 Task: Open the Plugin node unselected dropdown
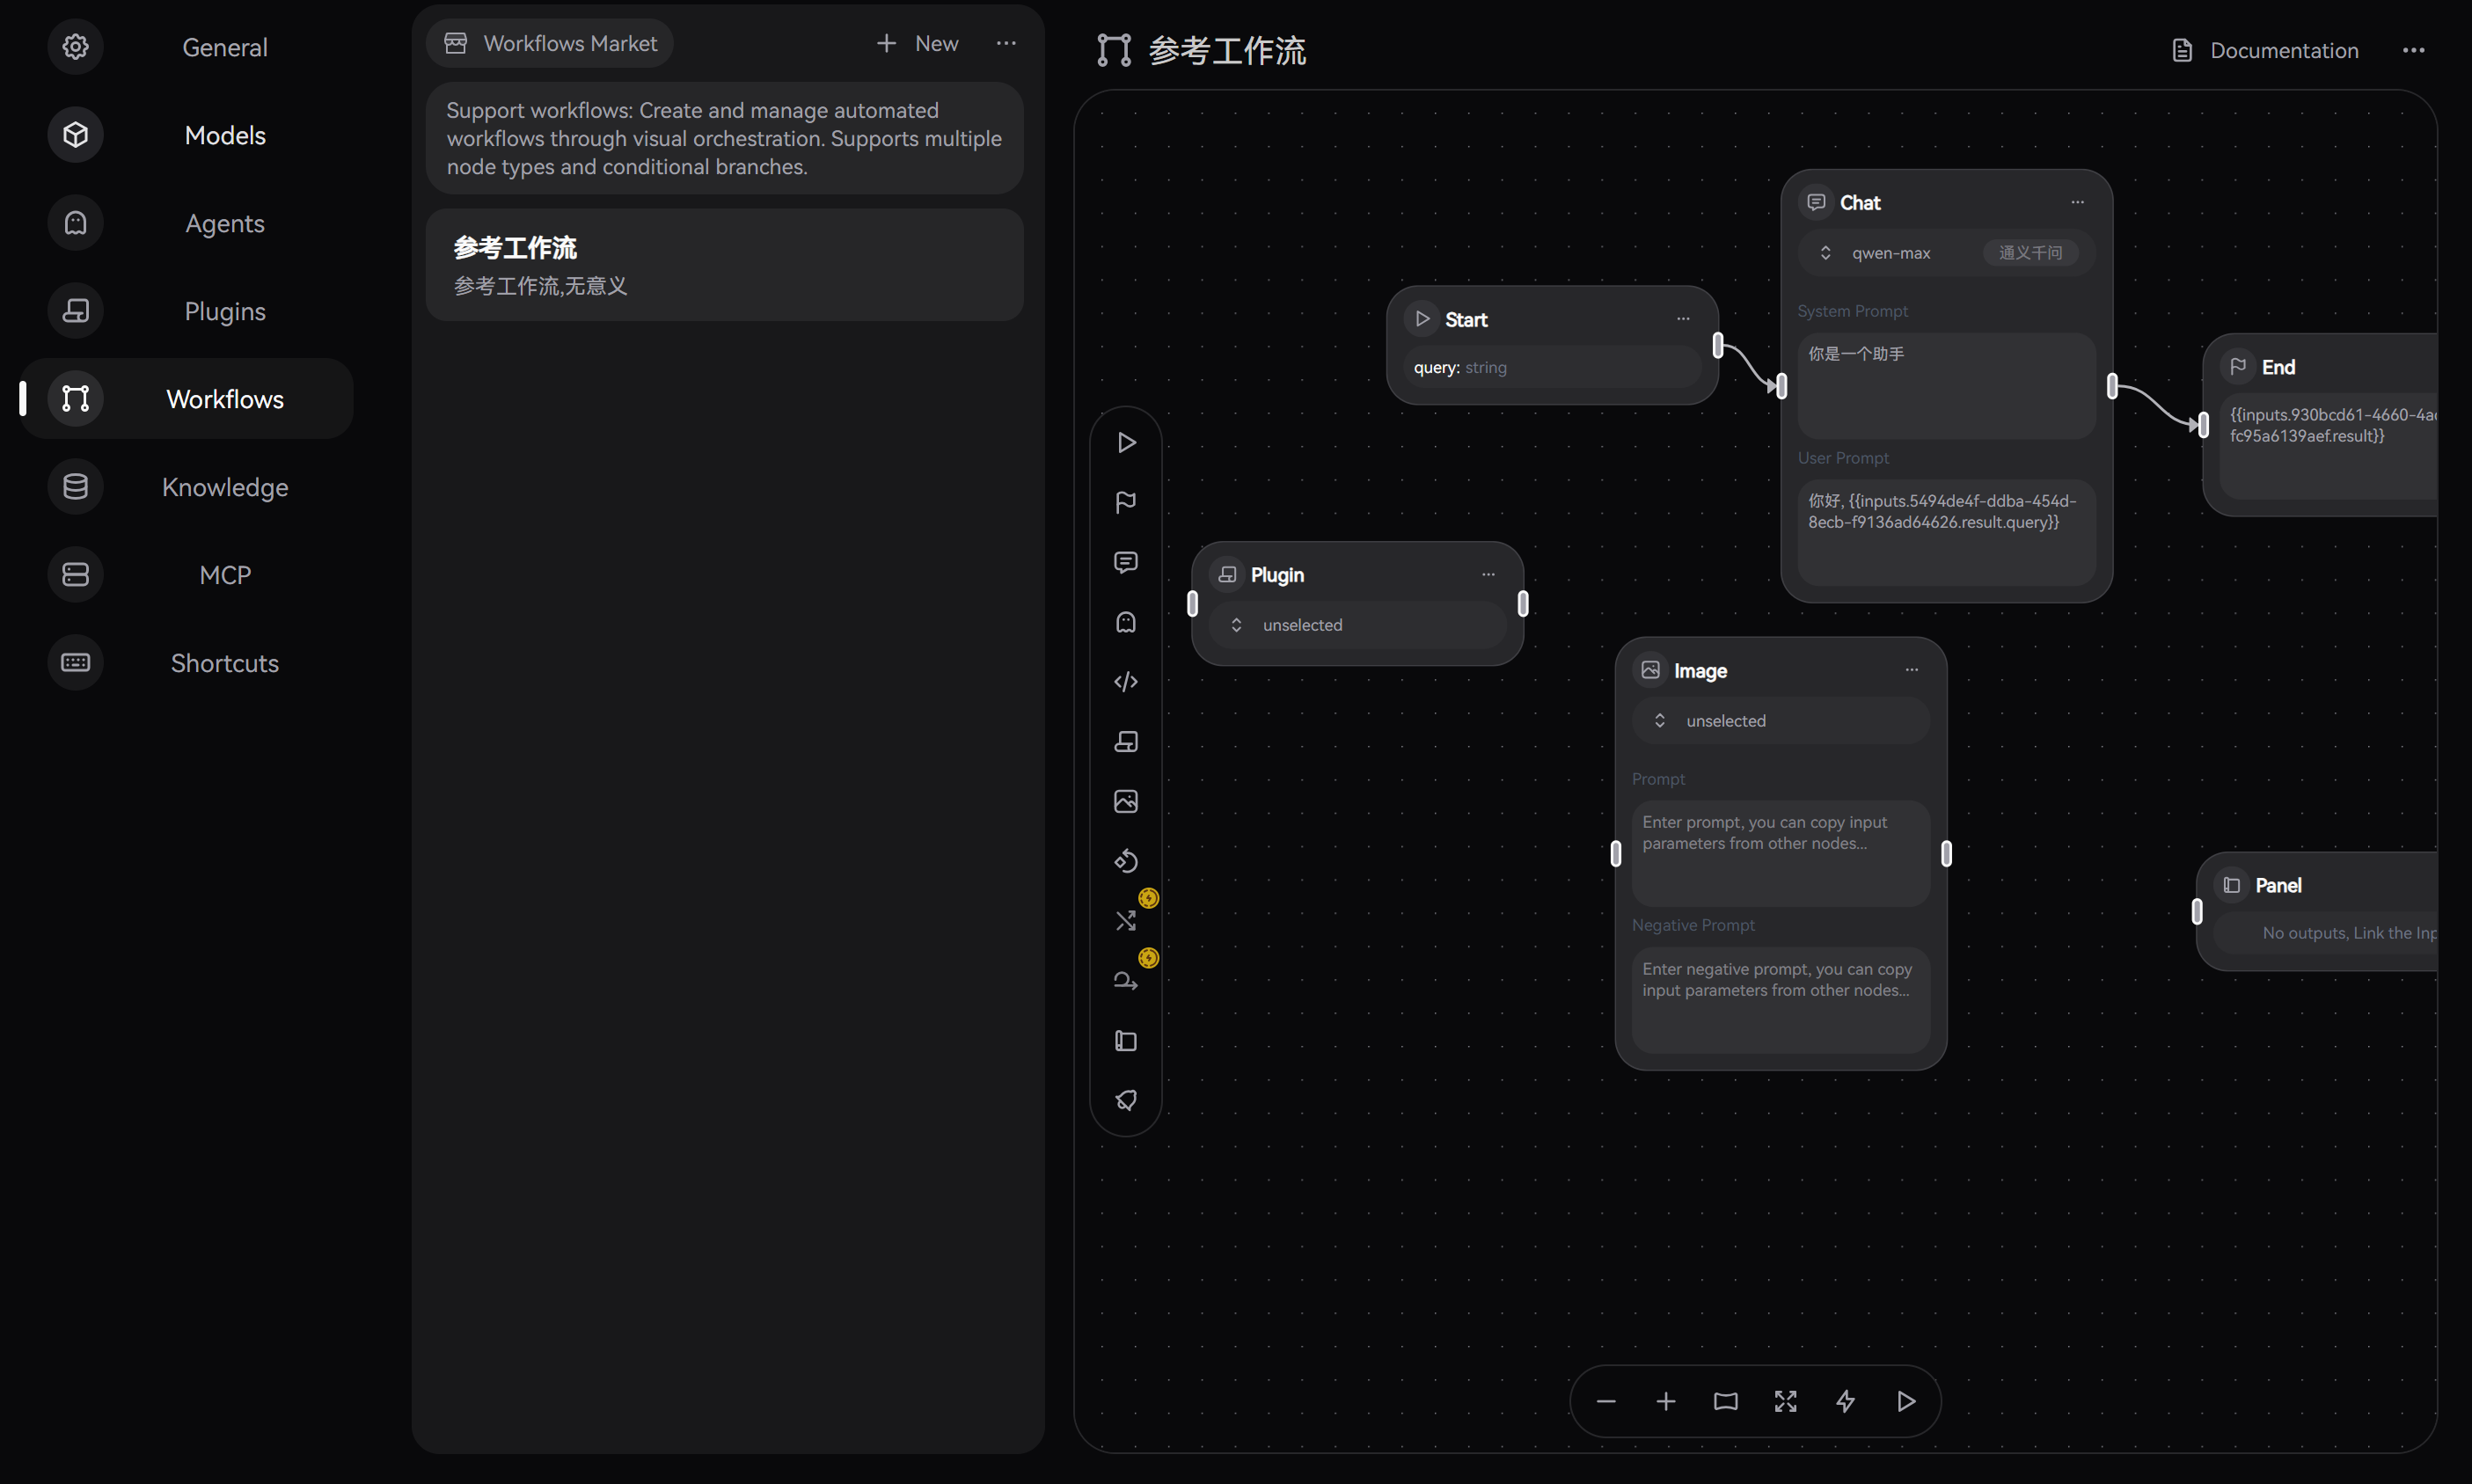[1357, 625]
